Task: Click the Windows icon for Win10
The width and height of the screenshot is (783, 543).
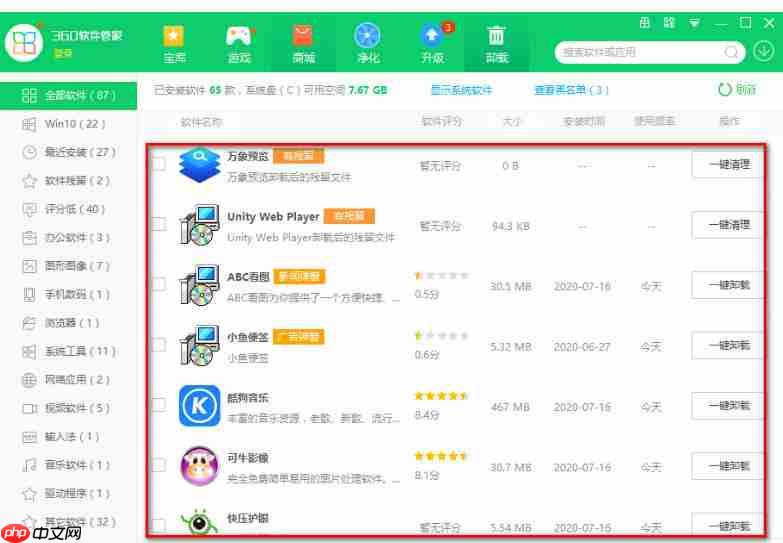Action: click(x=29, y=124)
